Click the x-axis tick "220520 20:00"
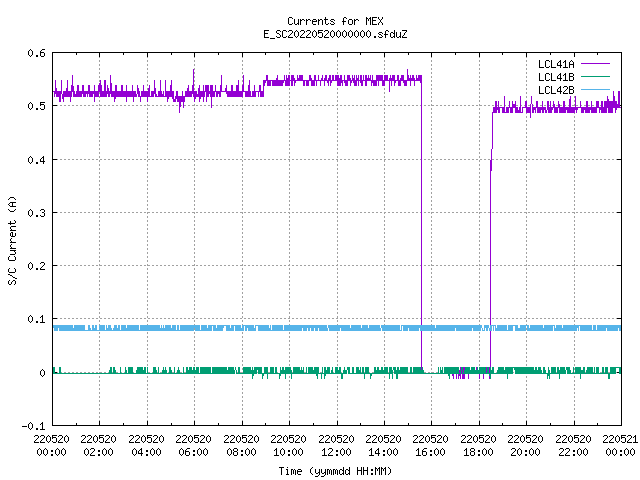This screenshot has width=640, height=480. [525, 446]
